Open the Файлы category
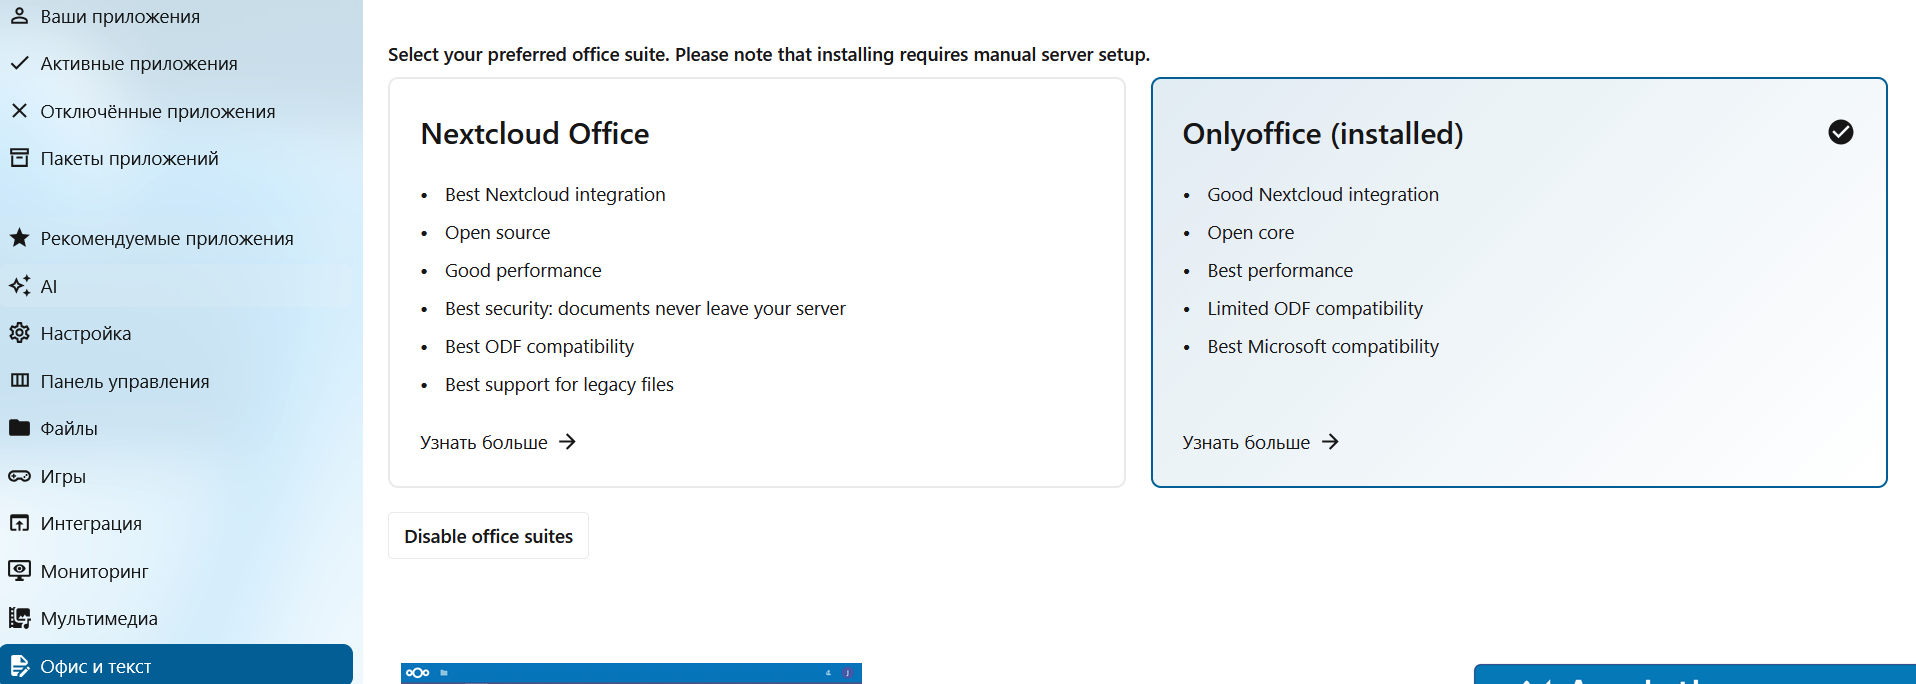Image resolution: width=1916 pixels, height=684 pixels. (x=69, y=428)
